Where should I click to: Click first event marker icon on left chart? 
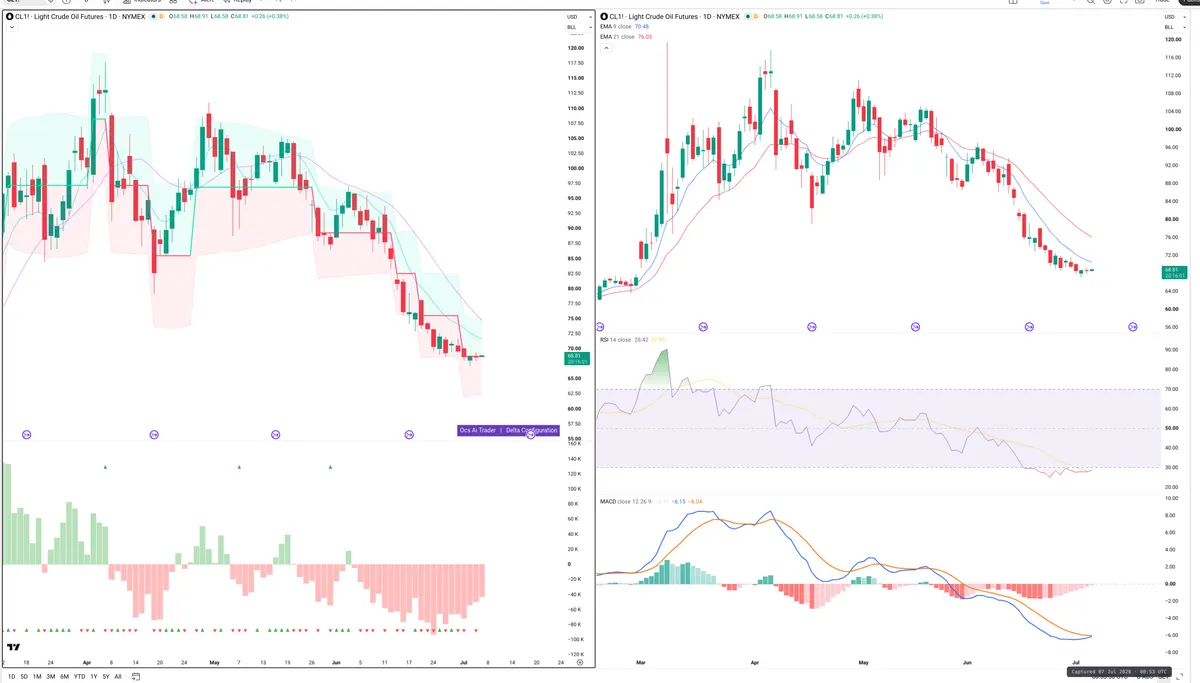[27, 434]
